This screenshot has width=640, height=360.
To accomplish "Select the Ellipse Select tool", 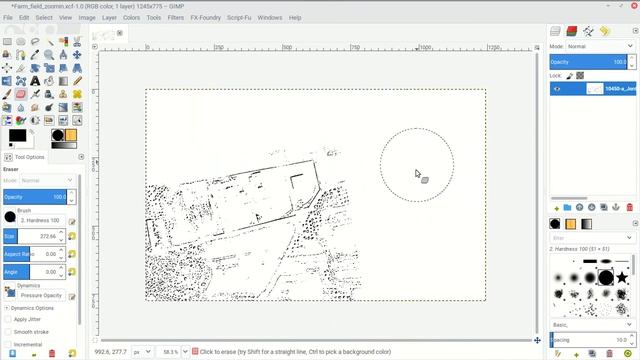I will click(21, 42).
